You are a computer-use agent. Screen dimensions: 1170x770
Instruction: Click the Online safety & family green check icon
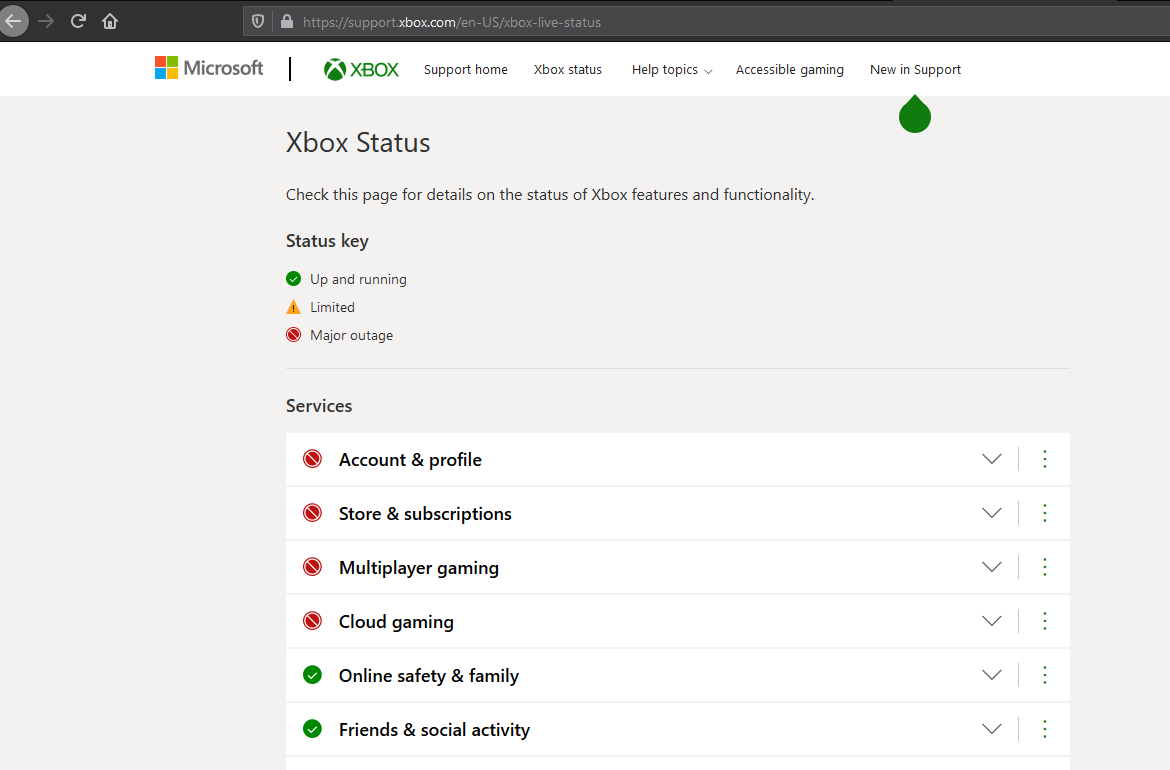pos(313,675)
